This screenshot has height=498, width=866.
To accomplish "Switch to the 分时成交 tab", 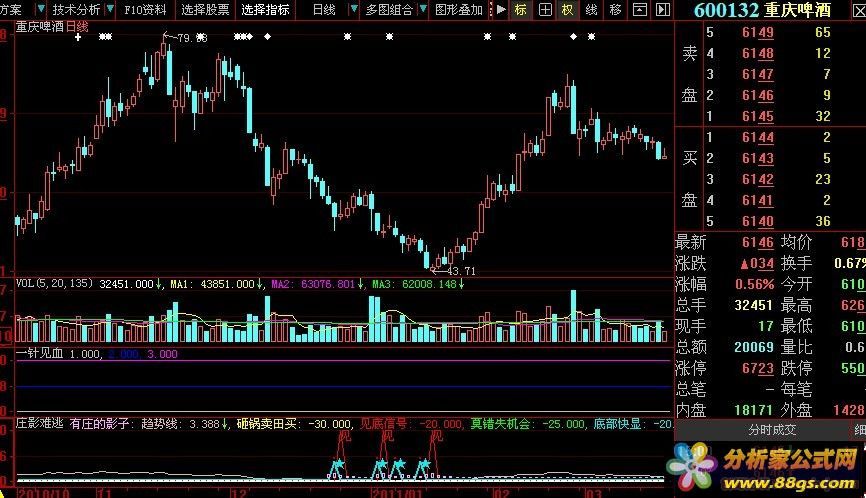I will (771, 430).
